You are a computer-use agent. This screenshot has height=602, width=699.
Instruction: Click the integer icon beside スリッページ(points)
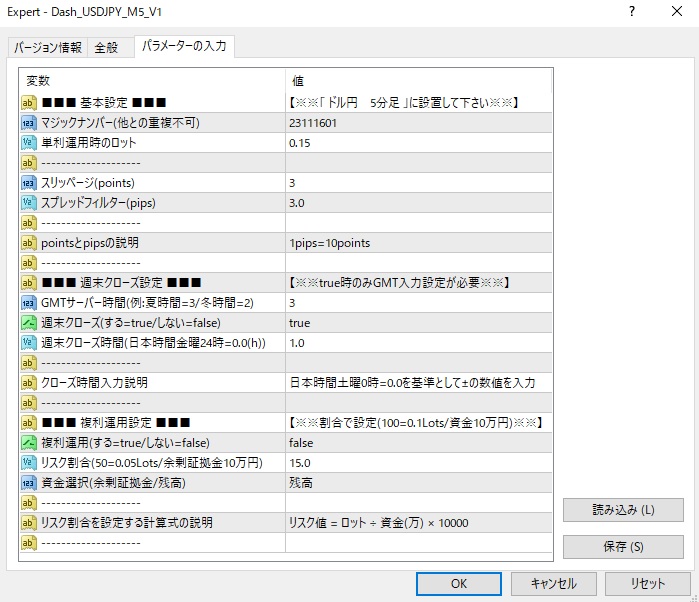click(29, 183)
